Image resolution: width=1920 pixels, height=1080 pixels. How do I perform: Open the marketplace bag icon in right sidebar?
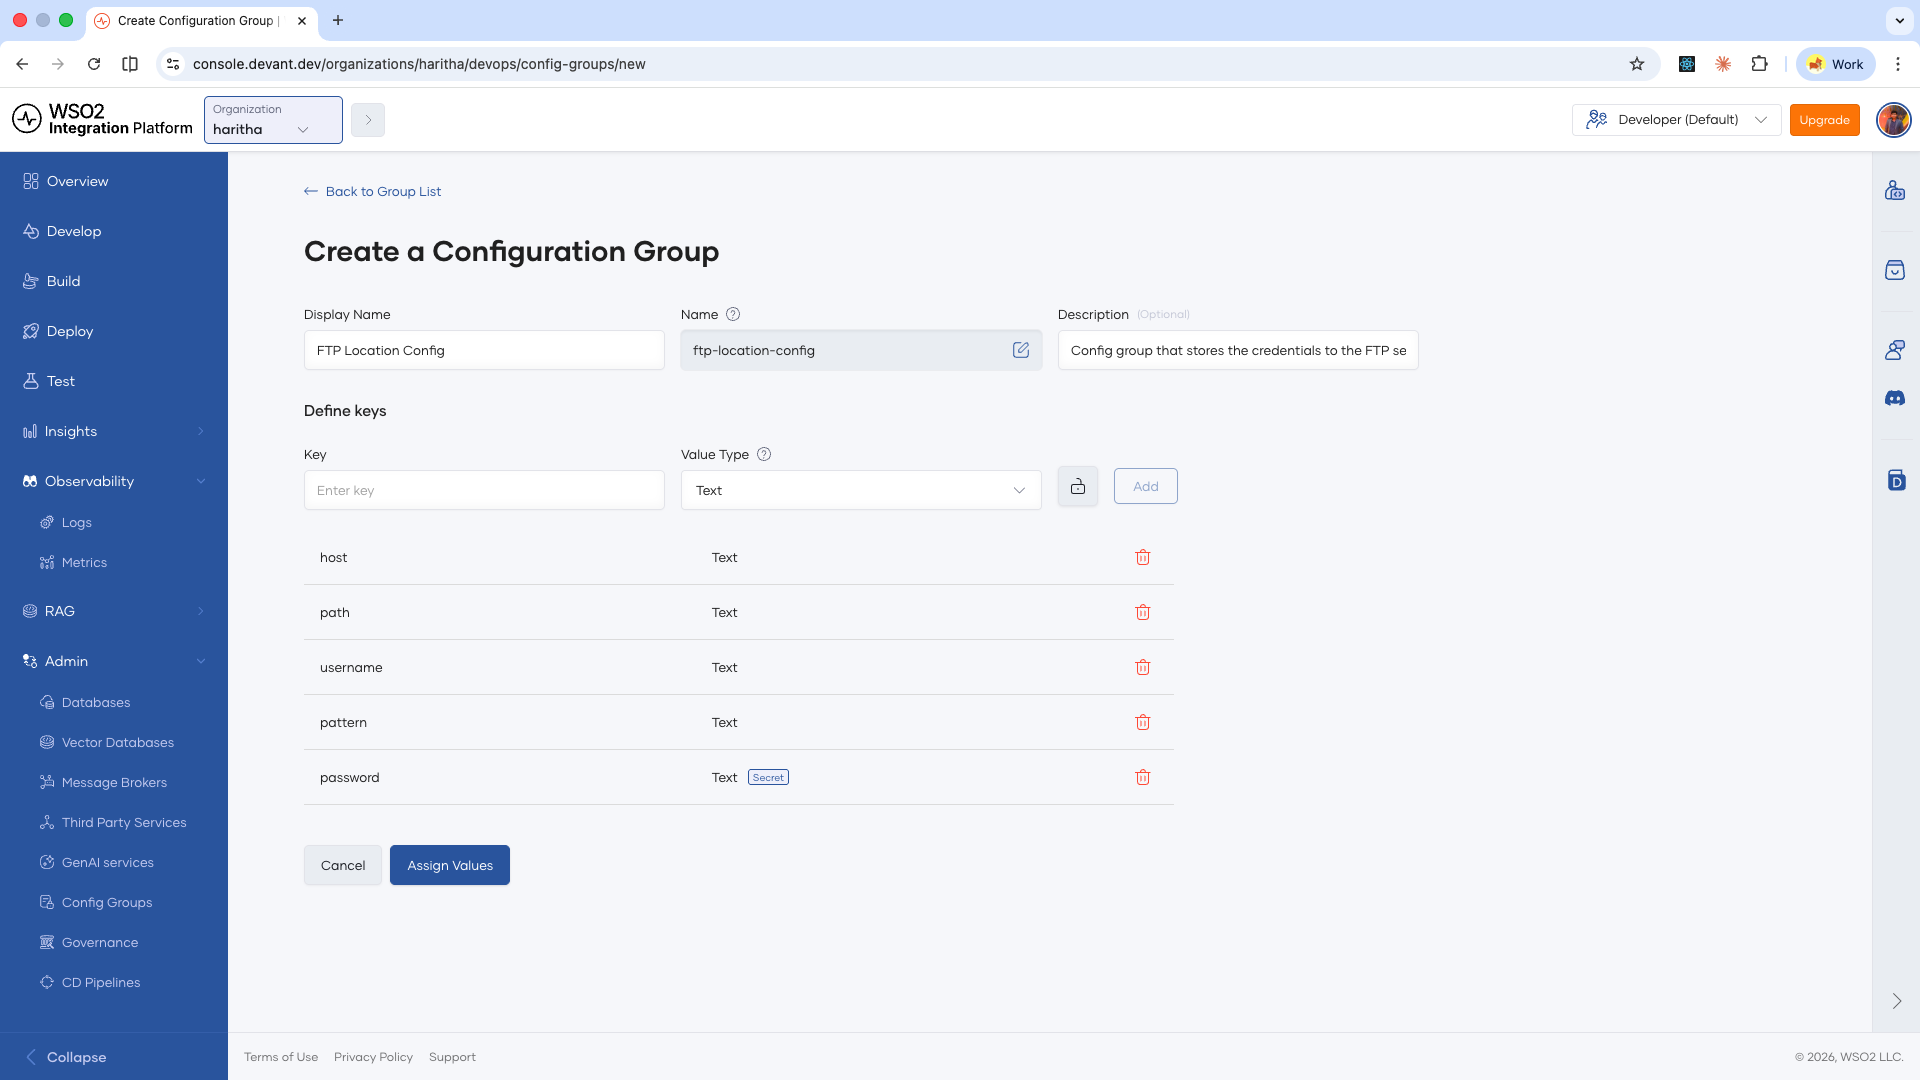click(x=1895, y=270)
